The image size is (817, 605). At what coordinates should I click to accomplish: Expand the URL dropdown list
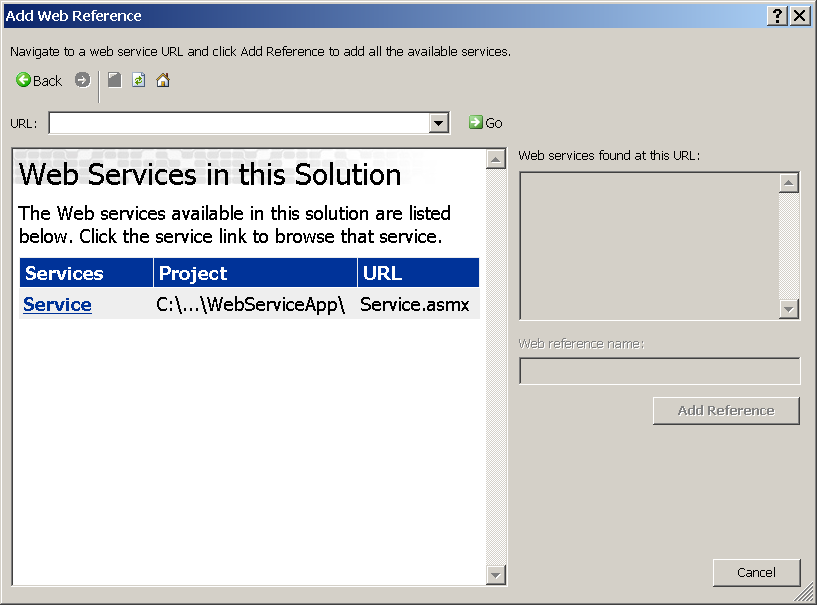[438, 123]
